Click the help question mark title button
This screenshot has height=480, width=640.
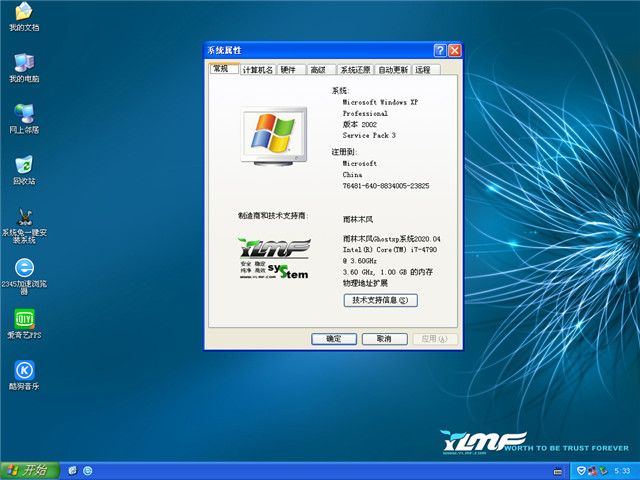tap(440, 50)
